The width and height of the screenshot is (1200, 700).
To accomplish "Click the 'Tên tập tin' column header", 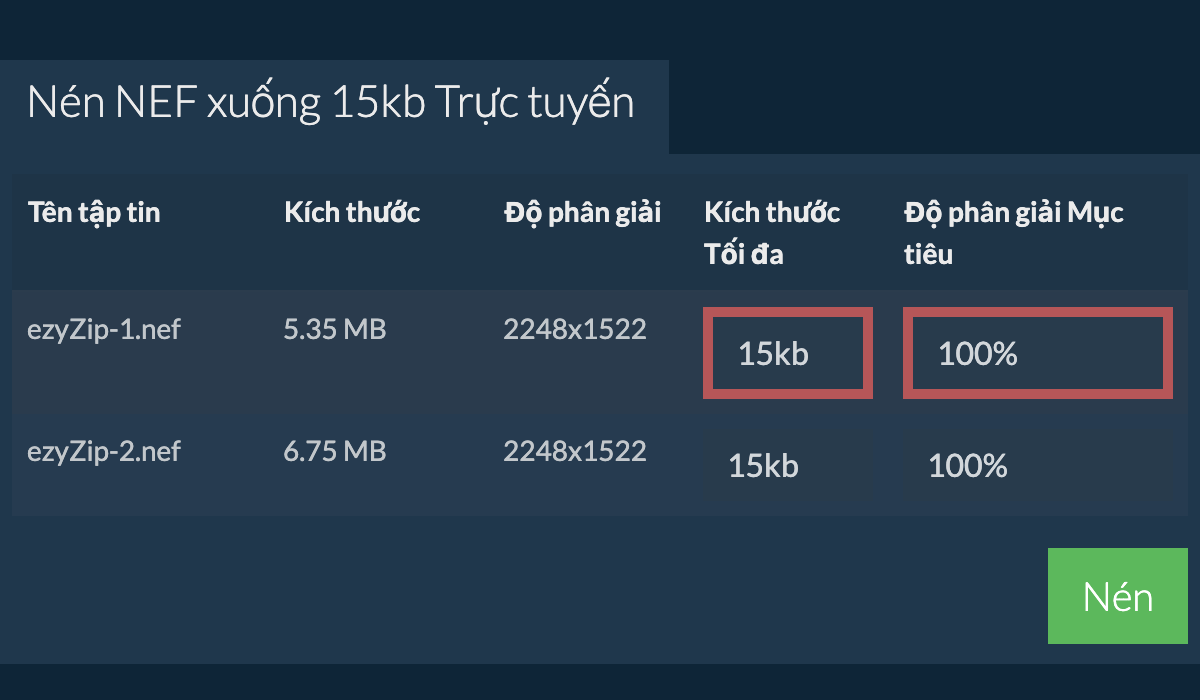I will pos(94,212).
